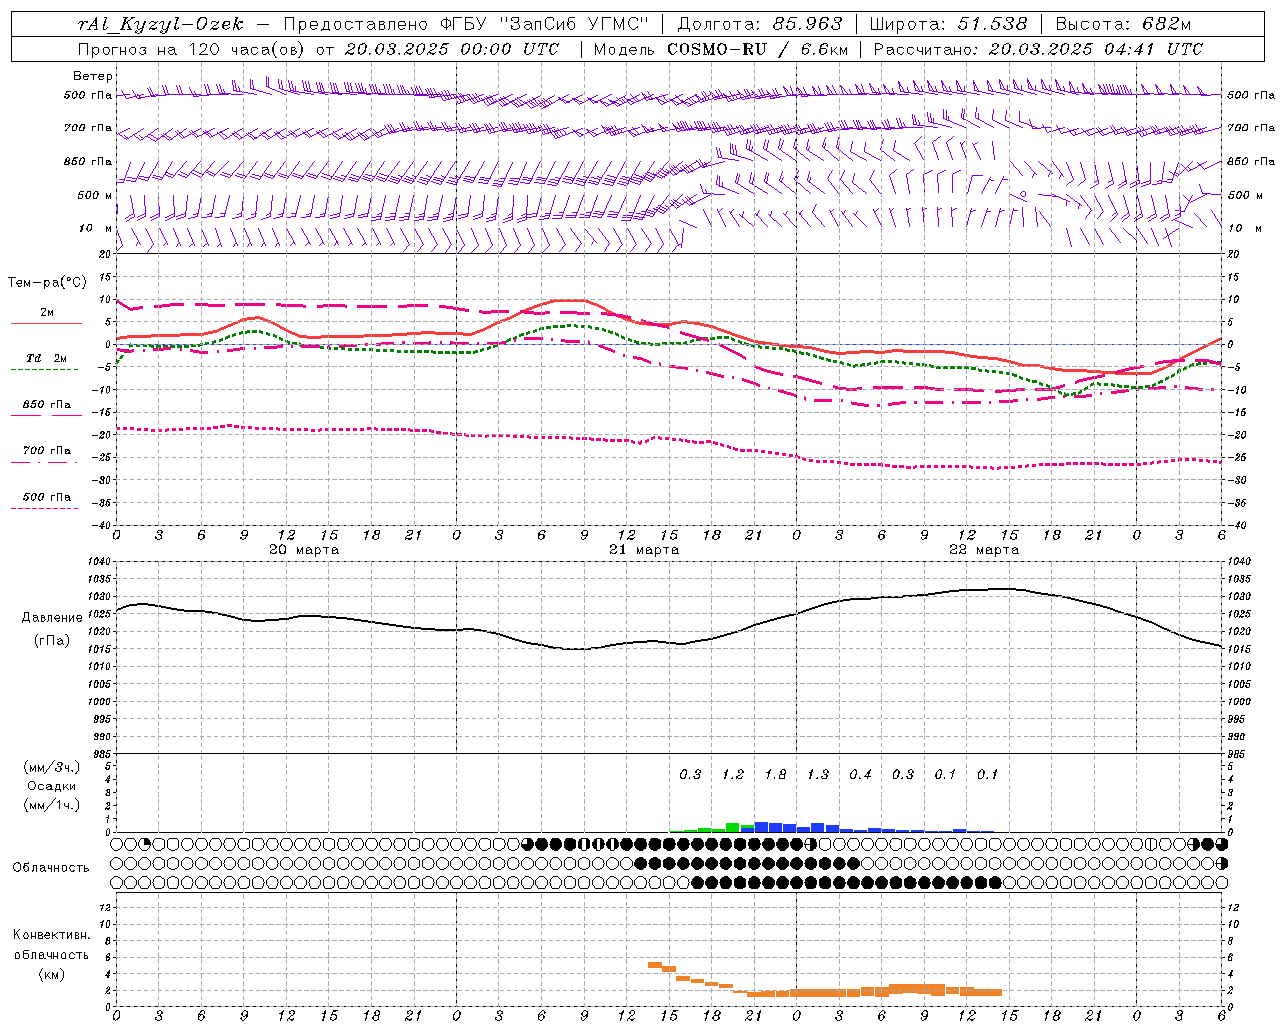Click the Тем-ра(°C) temperature panel label
Screen dimensions: 1280x1024
click(47, 283)
